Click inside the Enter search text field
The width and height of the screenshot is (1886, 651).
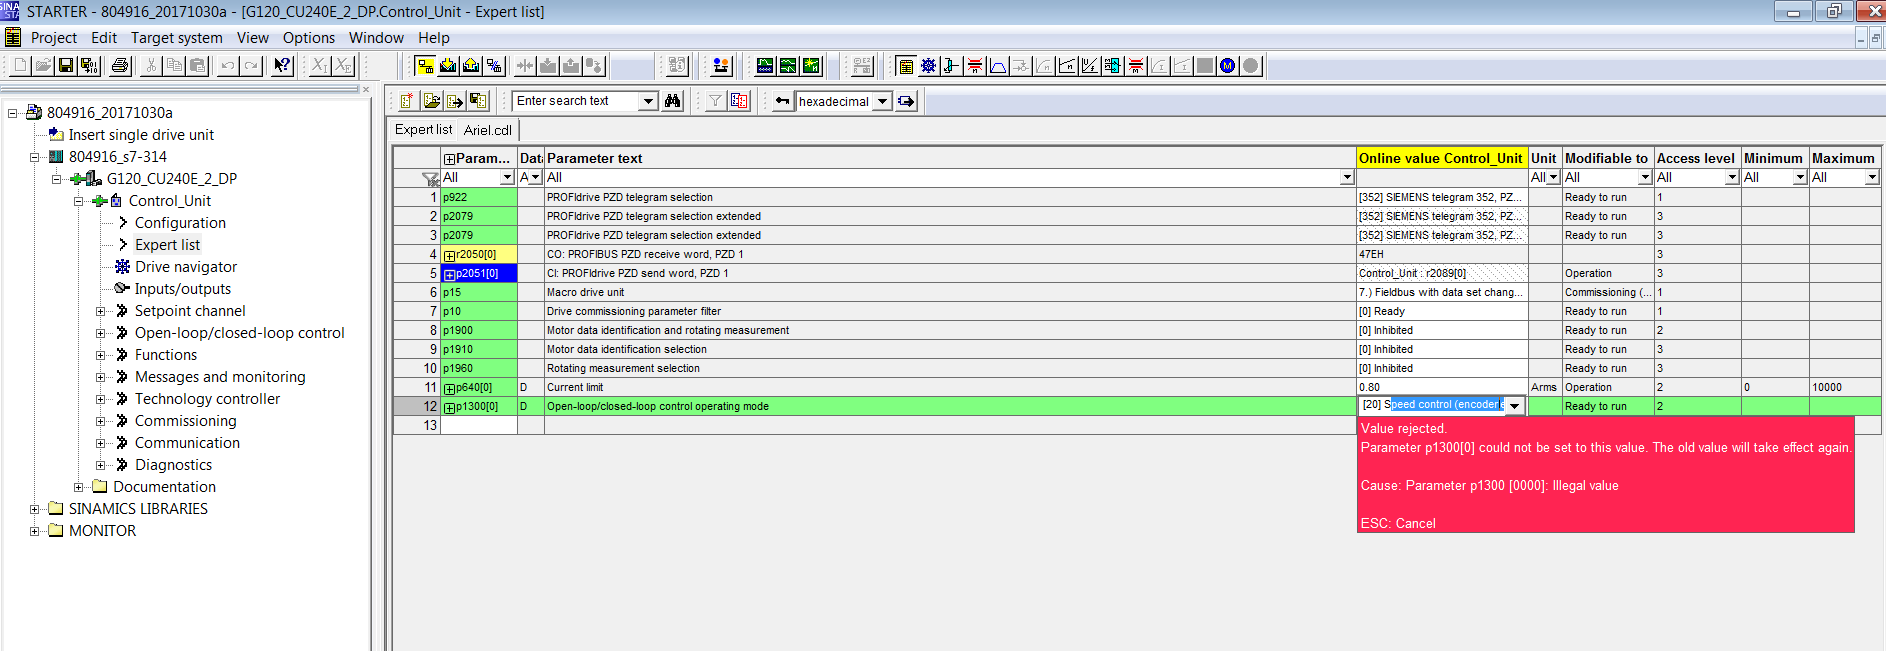tap(575, 101)
